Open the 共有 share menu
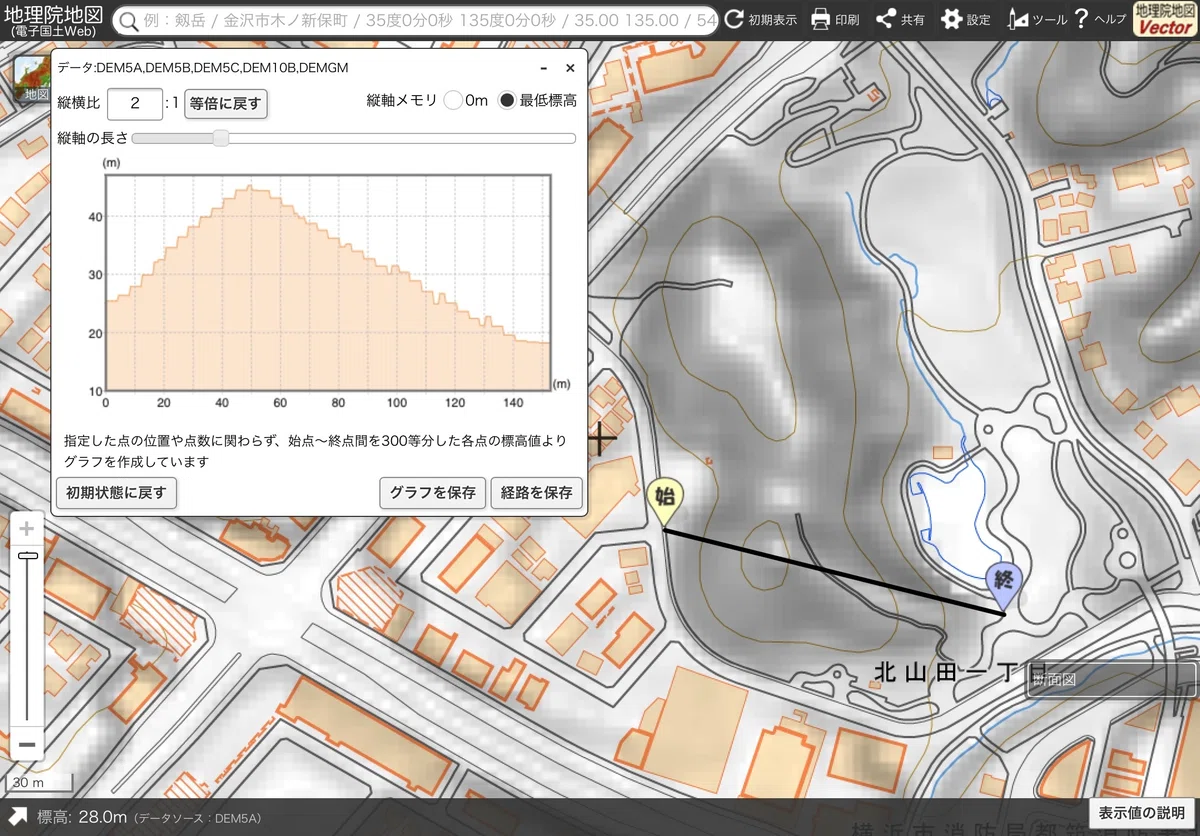This screenshot has width=1200, height=836. pos(900,19)
